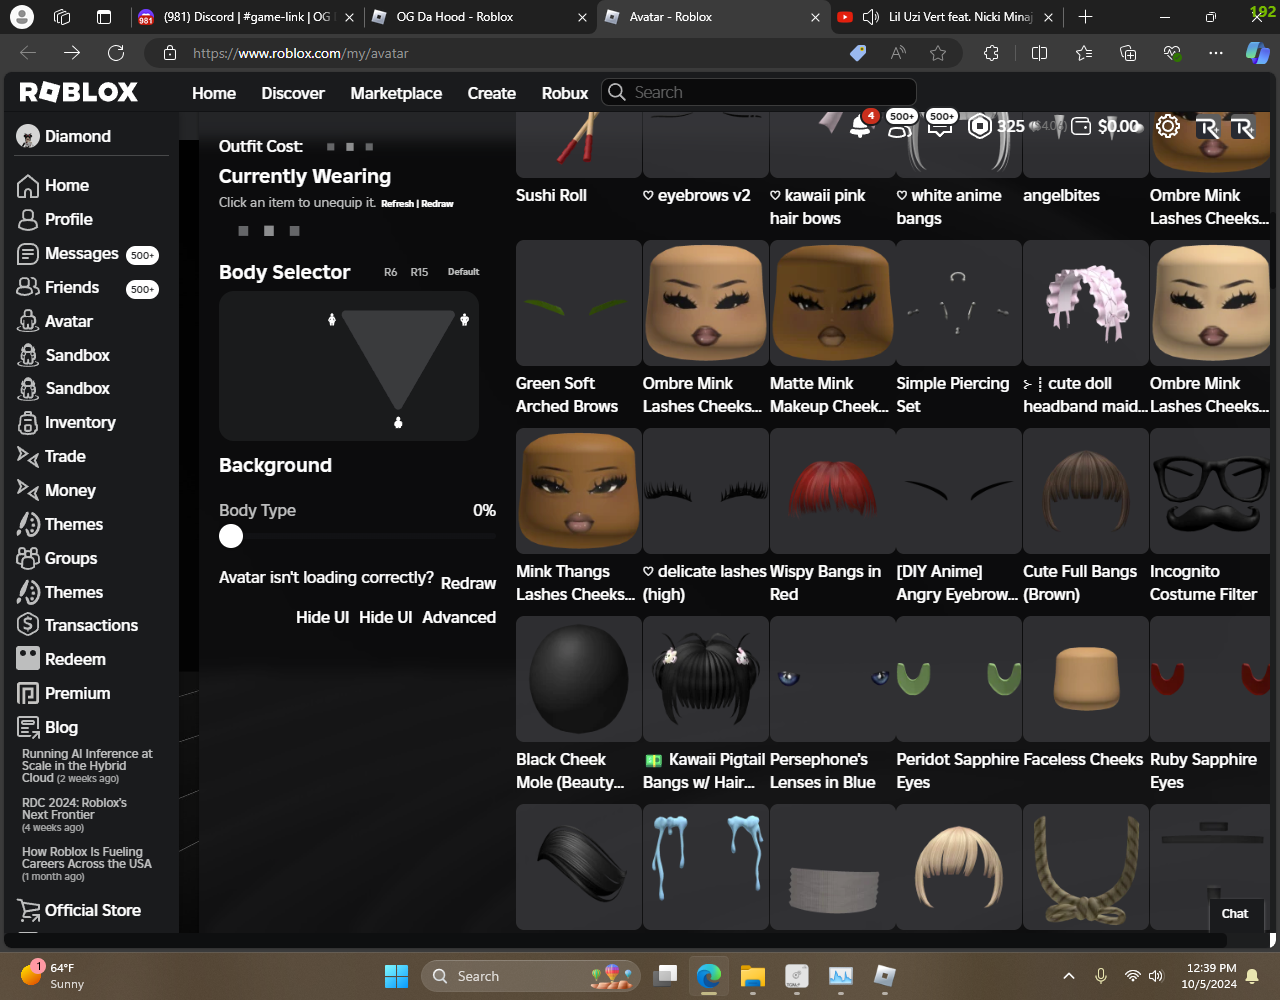The width and height of the screenshot is (1280, 1000).
Task: Open File Explorer from the taskbar
Action: pyautogui.click(x=752, y=976)
